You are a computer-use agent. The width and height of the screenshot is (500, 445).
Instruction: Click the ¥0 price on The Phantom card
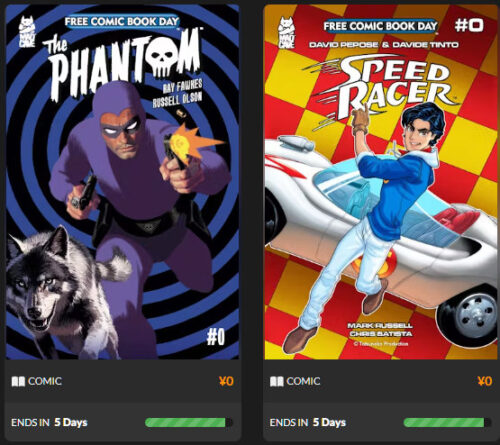226,381
